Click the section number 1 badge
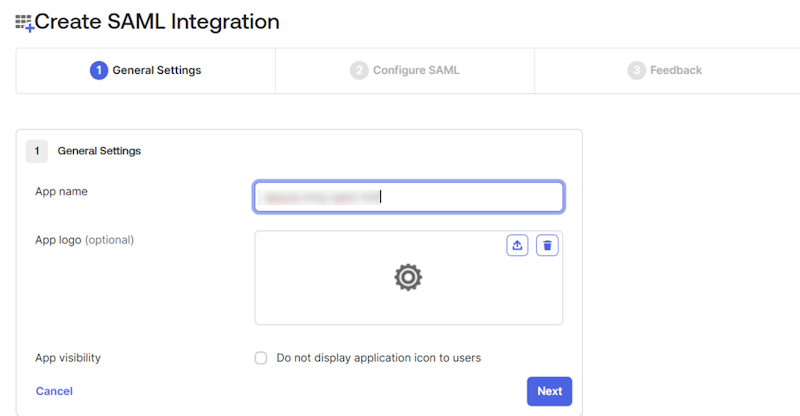The image size is (800, 416). (x=36, y=151)
